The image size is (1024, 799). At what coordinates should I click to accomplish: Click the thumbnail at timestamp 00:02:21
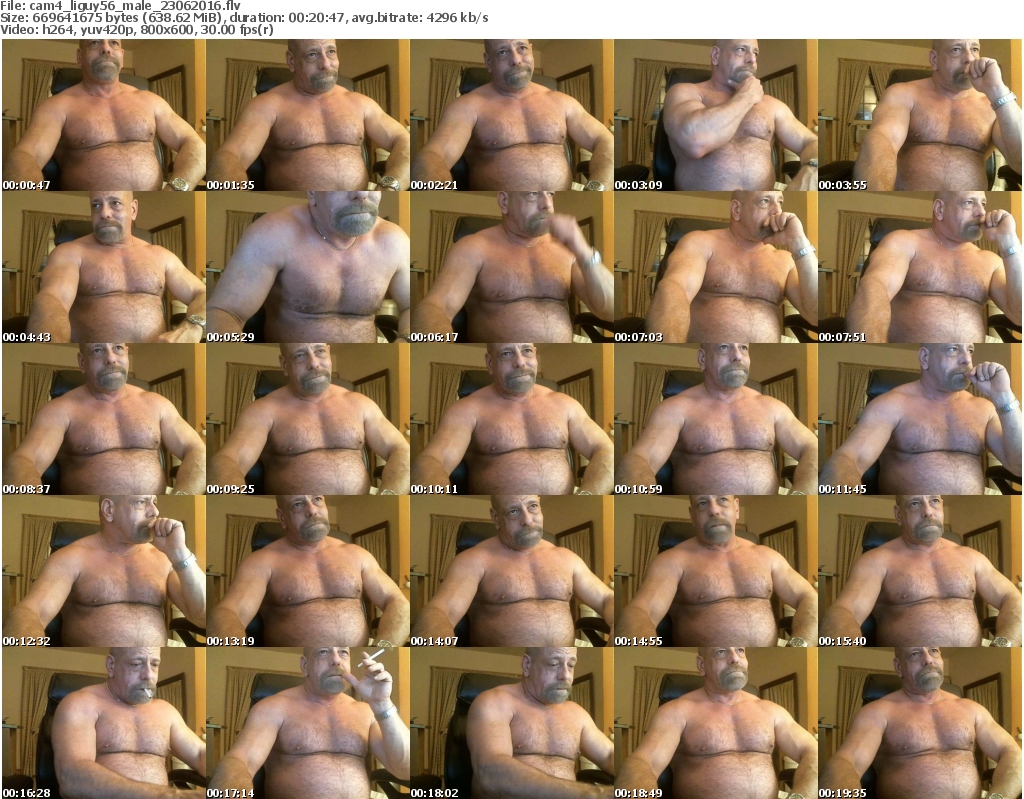[511, 115]
